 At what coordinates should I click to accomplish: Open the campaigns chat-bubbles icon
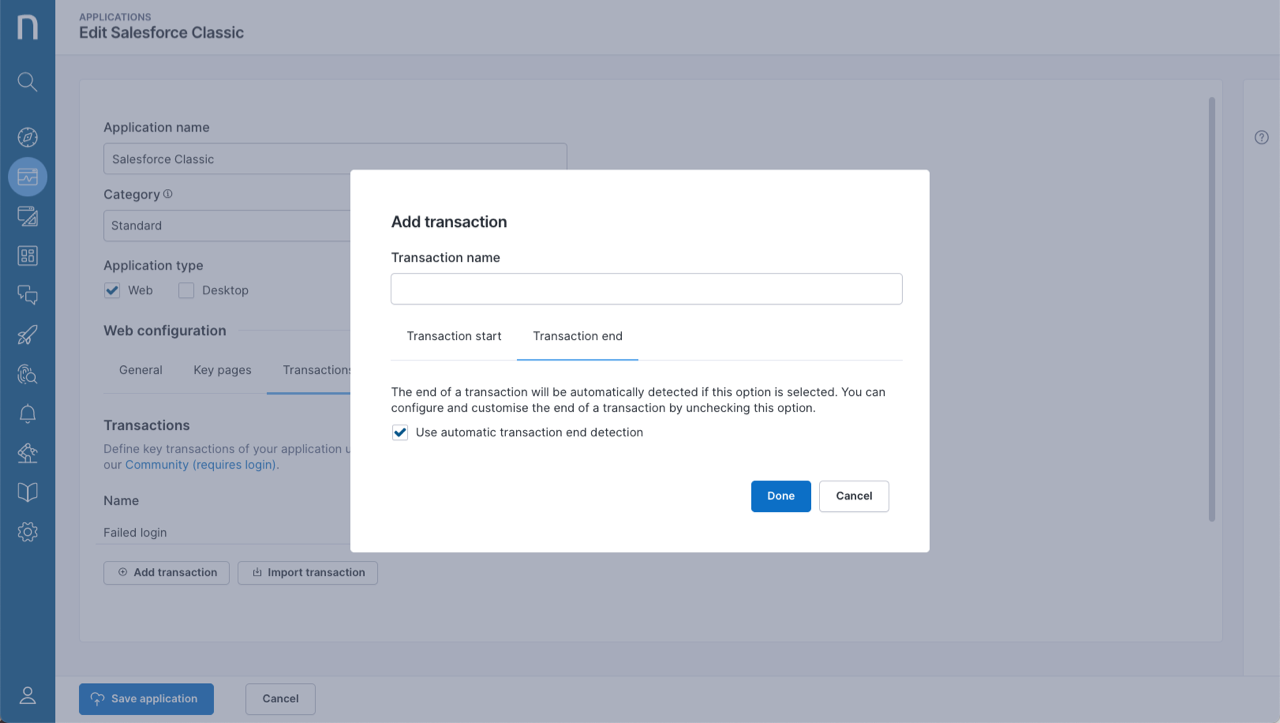click(27, 295)
